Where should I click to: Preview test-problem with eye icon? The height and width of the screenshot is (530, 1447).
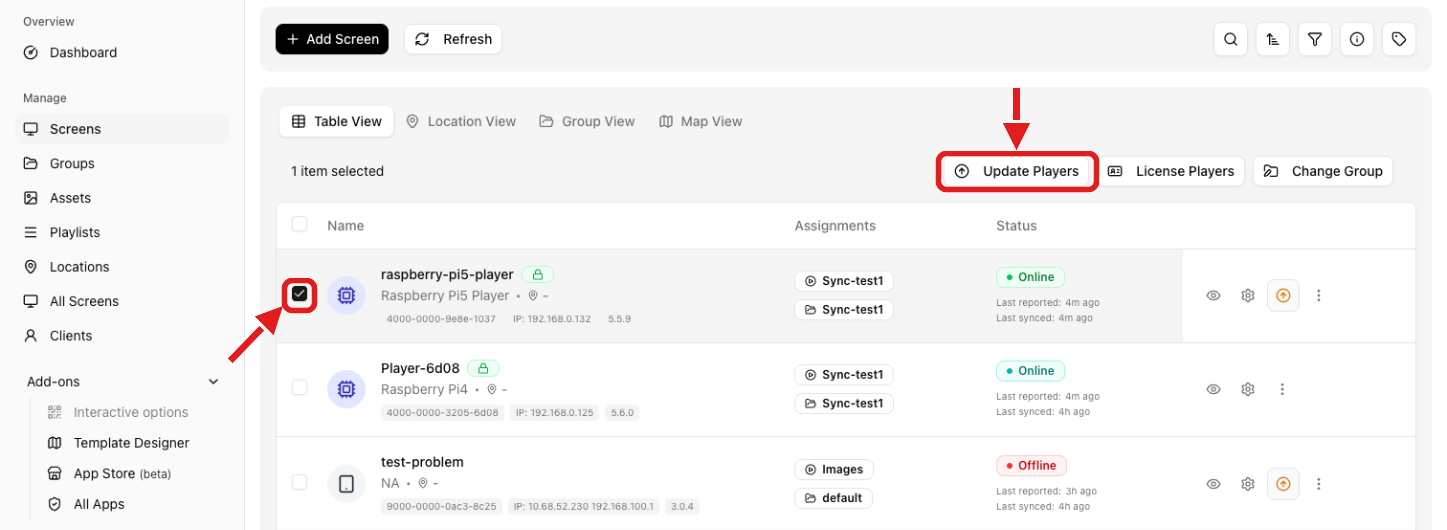click(1213, 484)
